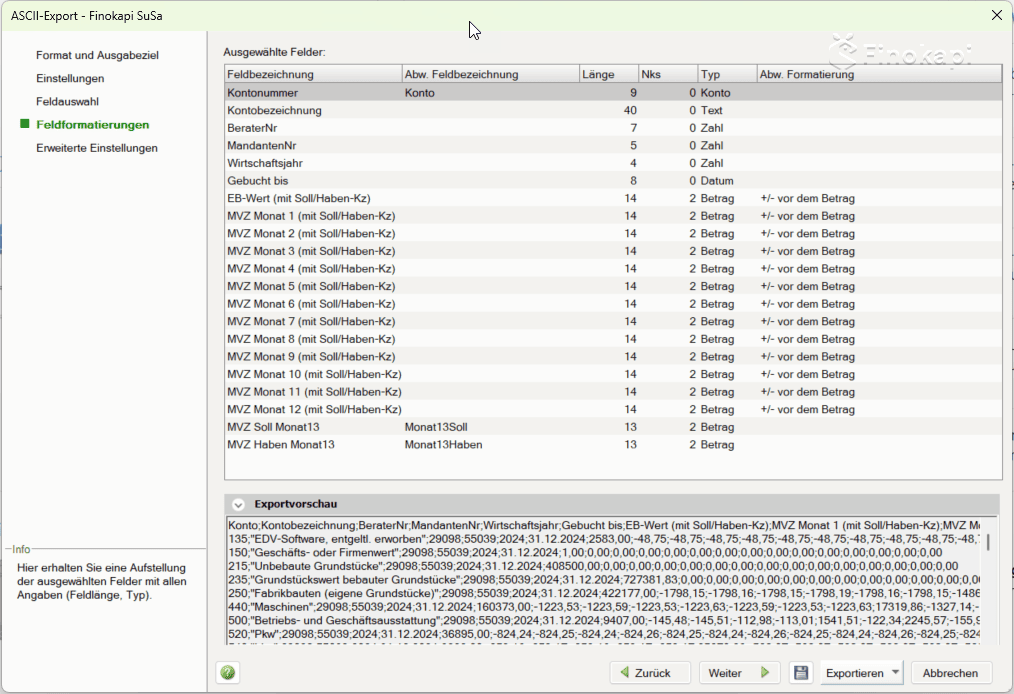This screenshot has width=1014, height=694.
Task: Click the preview header line starting Konto;Kontobezeichnung
Action: (x=604, y=525)
